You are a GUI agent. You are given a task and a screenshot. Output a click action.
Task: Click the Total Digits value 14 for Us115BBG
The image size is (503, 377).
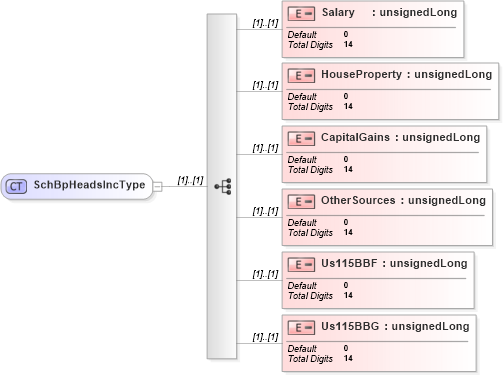tap(348, 358)
